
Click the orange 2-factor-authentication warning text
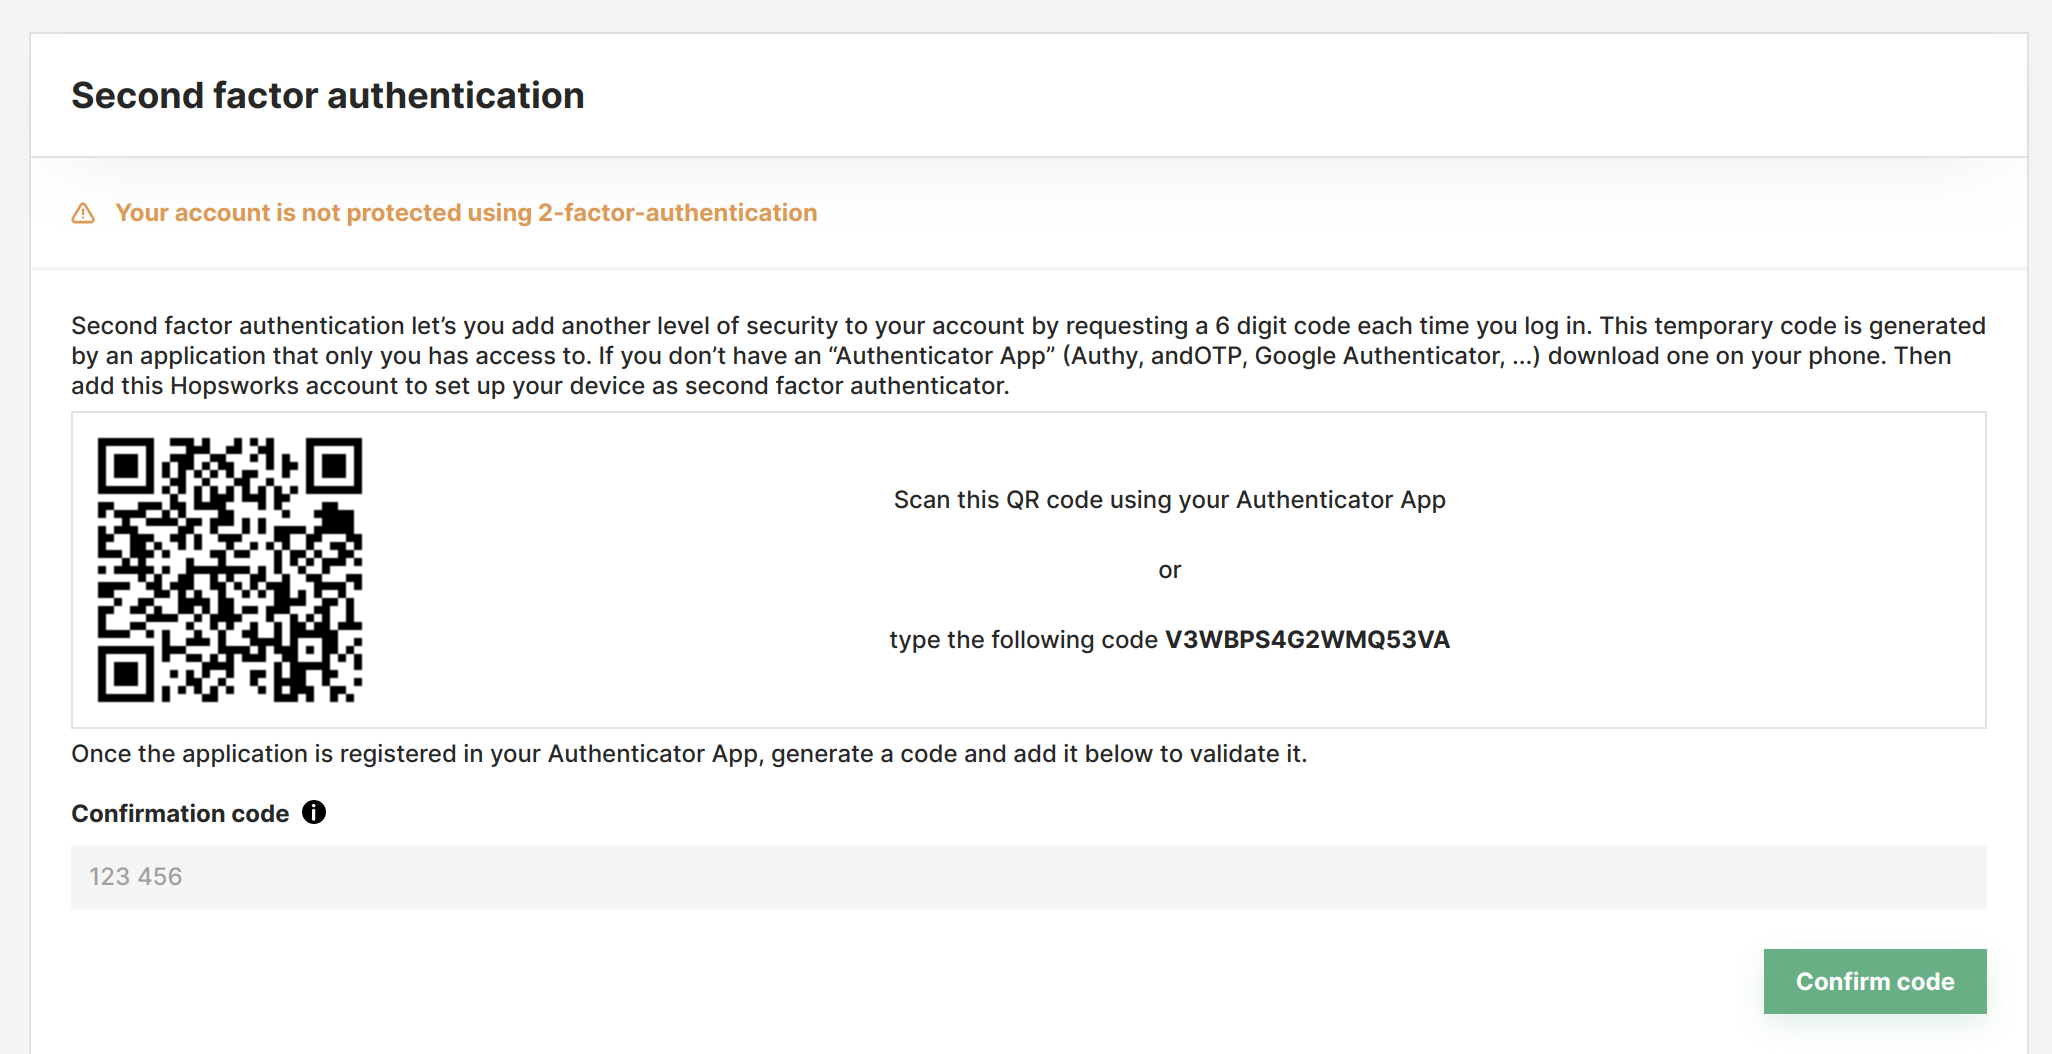466,212
